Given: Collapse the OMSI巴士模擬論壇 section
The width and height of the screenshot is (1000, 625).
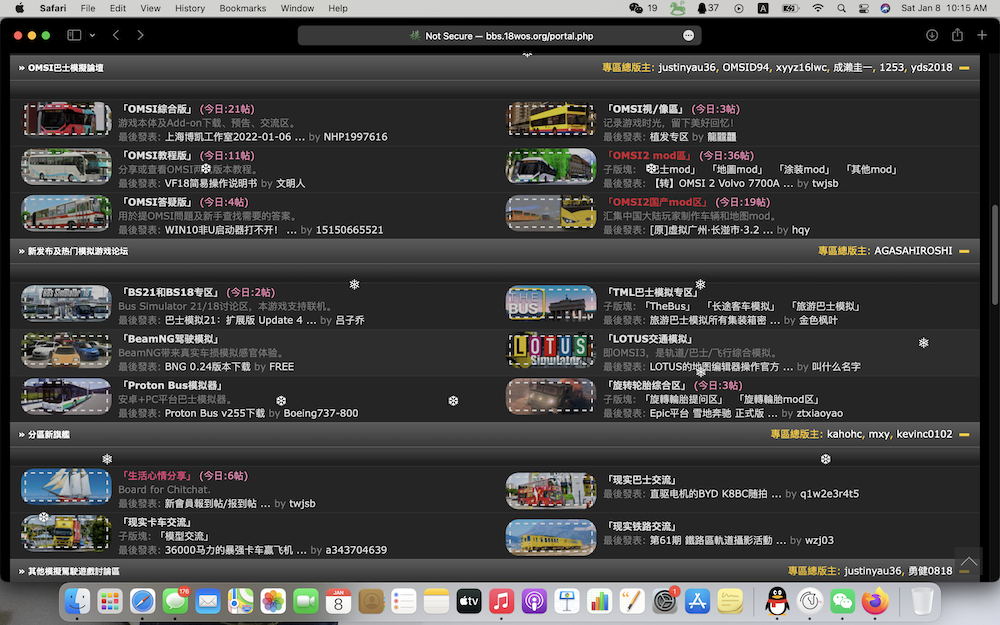Looking at the screenshot, I should pos(964,68).
